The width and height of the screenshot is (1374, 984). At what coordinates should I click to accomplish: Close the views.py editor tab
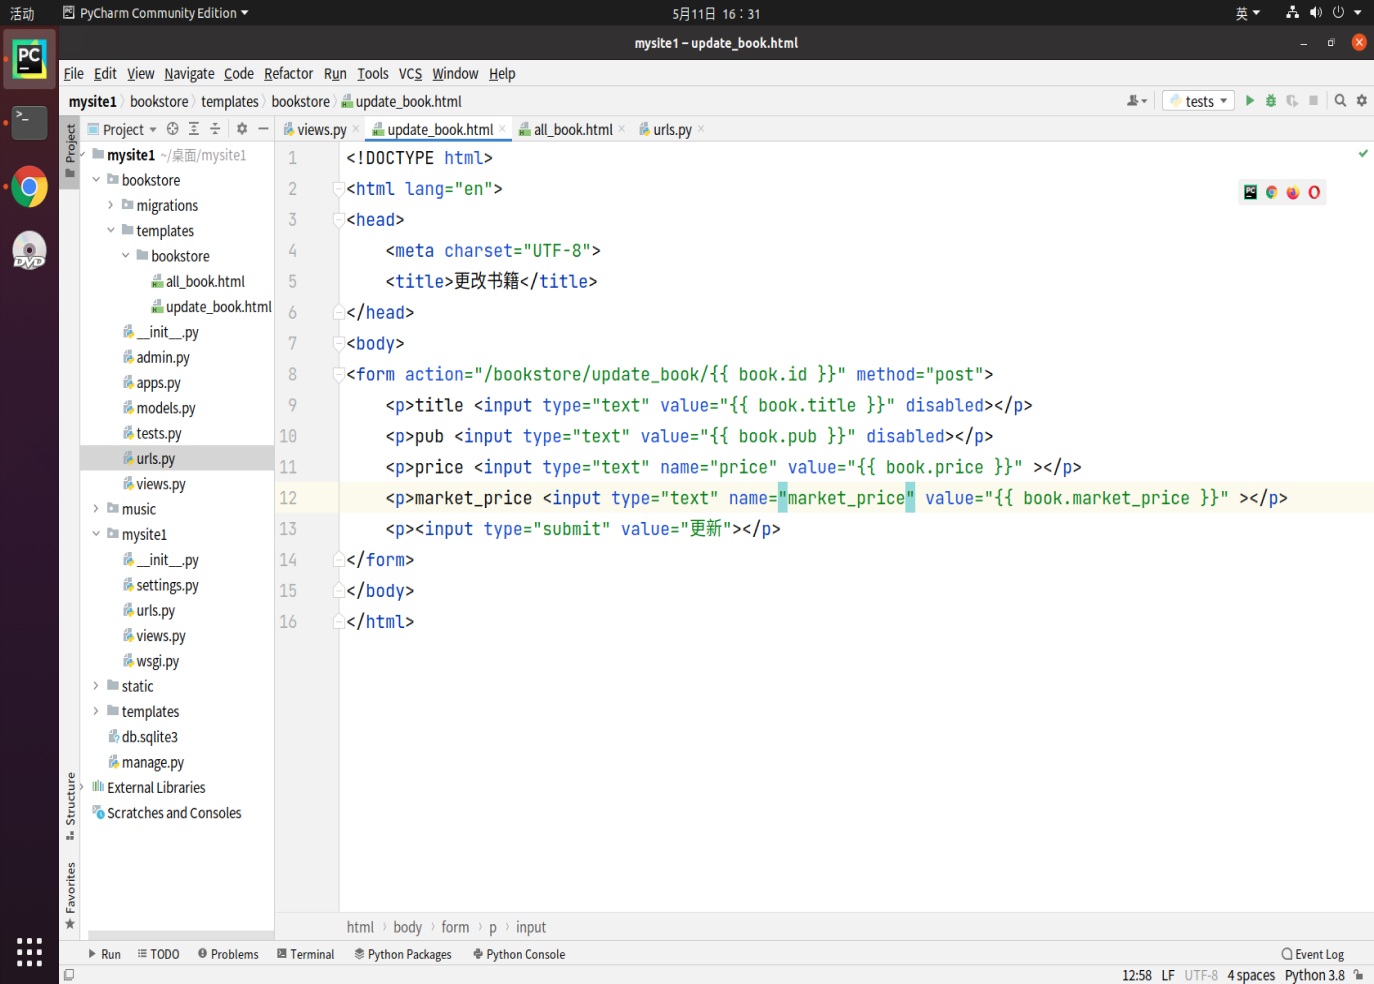356,129
